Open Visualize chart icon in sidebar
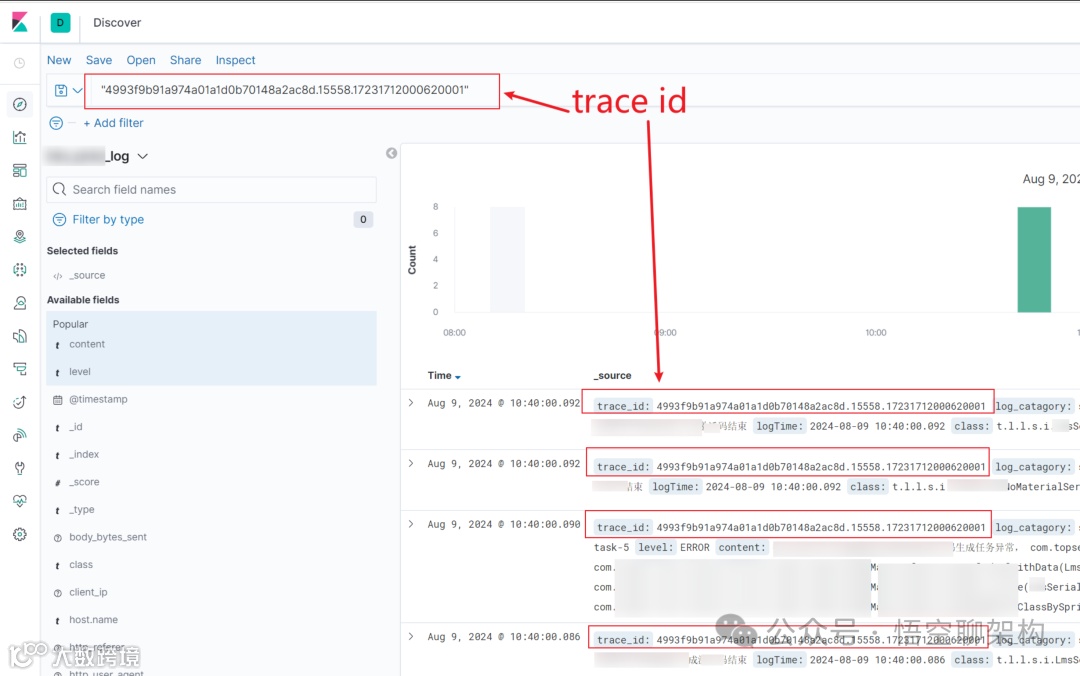Viewport: 1080px width, 676px height. (19, 137)
